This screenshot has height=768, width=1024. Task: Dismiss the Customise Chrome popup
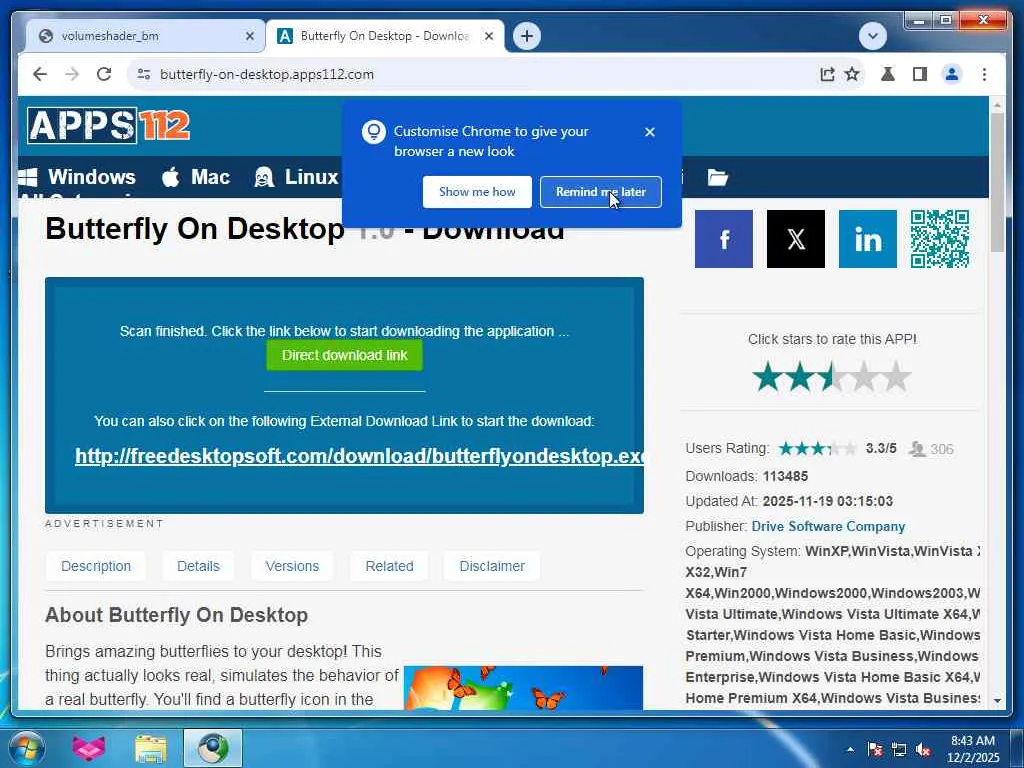tap(650, 132)
